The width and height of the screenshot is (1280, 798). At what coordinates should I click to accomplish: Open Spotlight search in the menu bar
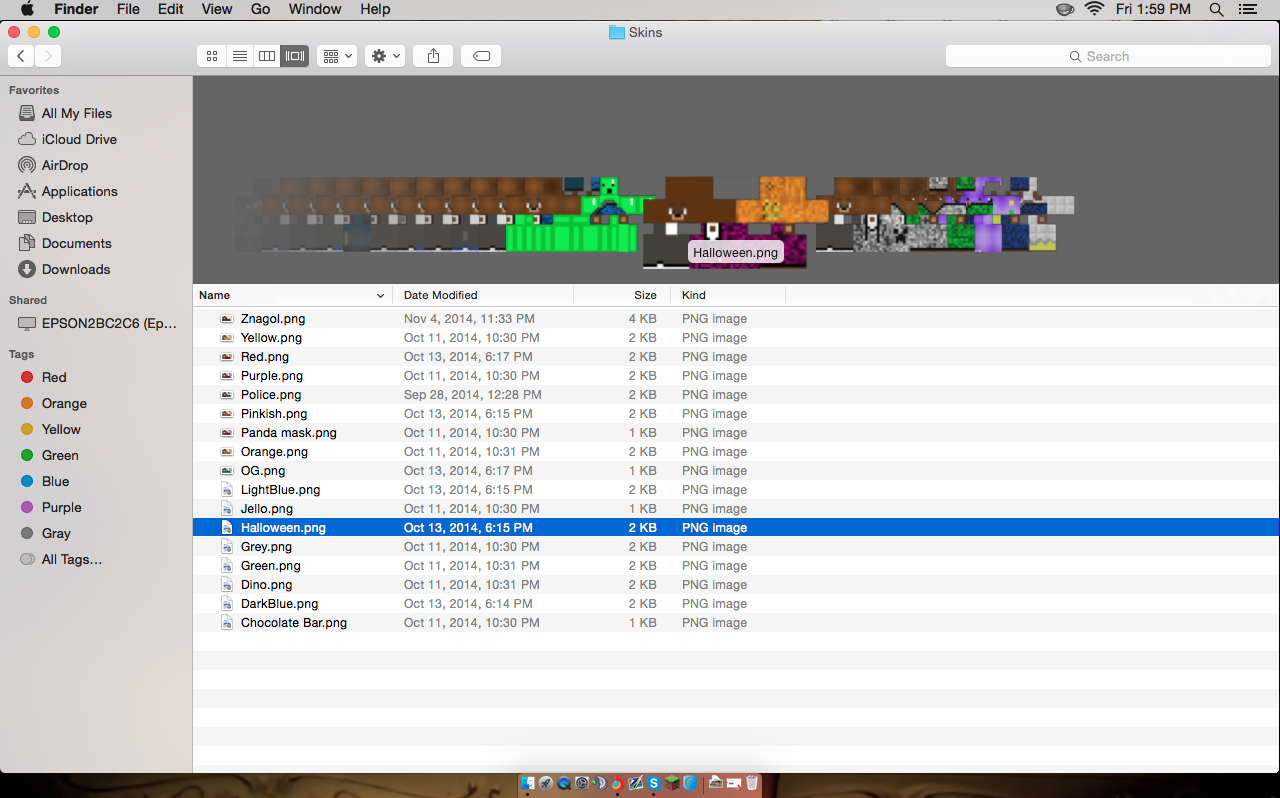pyautogui.click(x=1216, y=9)
